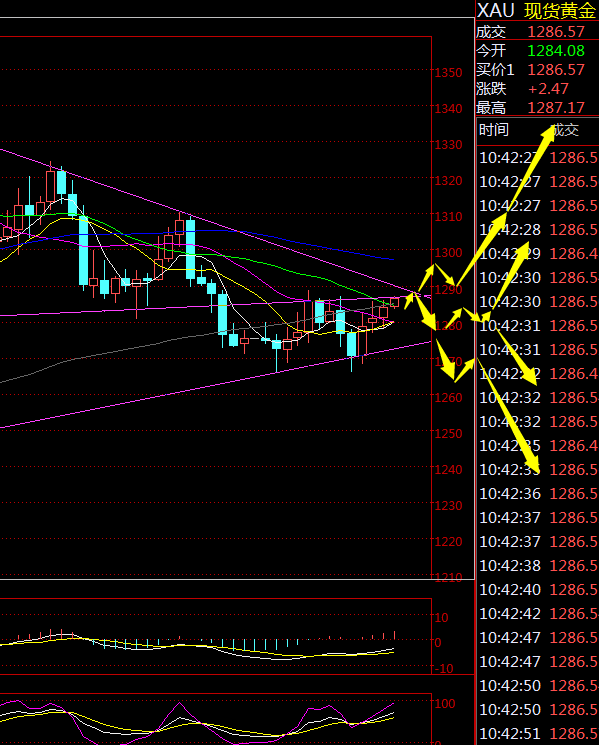
Task: Click the 买价1 bid price value
Action: pyautogui.click(x=556, y=70)
